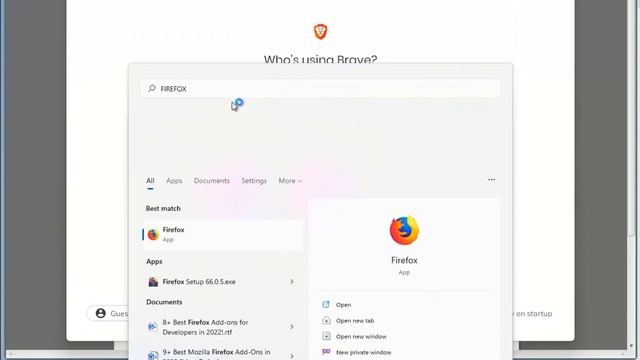The width and height of the screenshot is (640, 360).
Task: Click Open in Firefox preview actions
Action: (x=343, y=305)
